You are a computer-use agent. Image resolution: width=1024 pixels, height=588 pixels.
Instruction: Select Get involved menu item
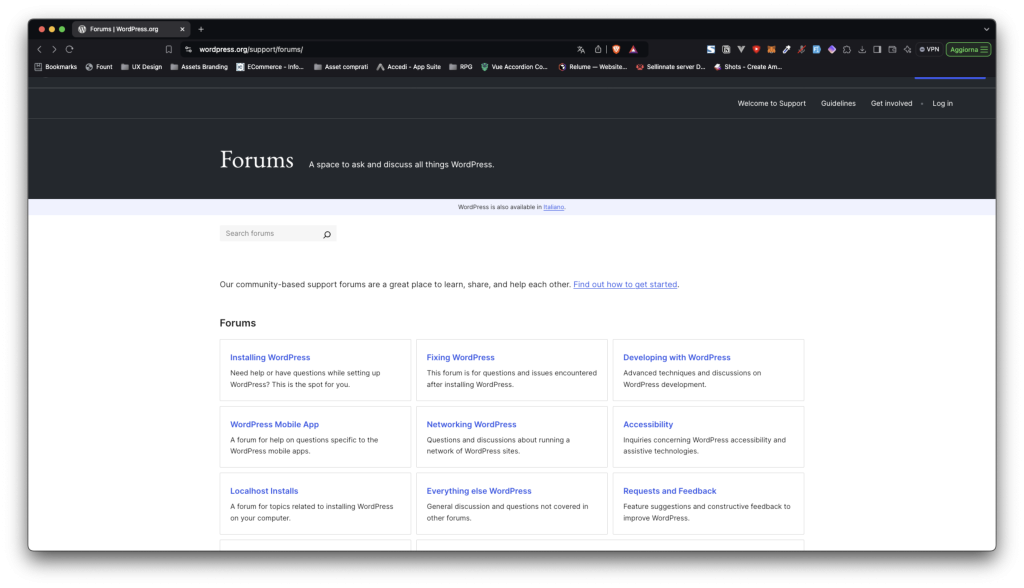coord(891,103)
